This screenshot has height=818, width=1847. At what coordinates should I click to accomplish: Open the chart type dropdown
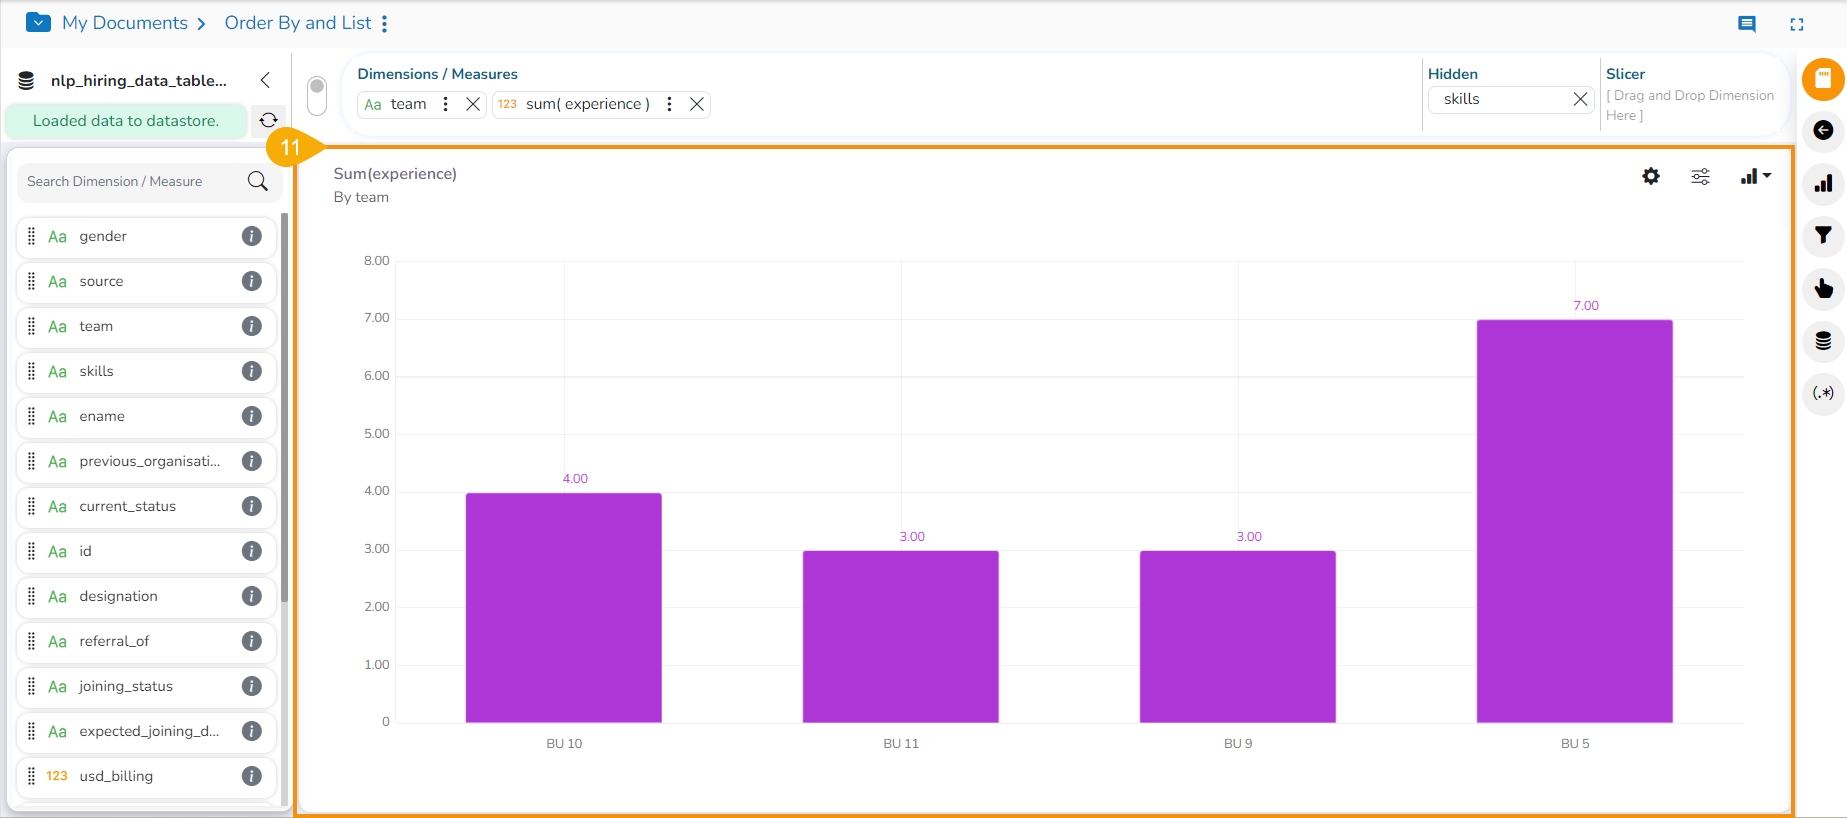point(1755,176)
